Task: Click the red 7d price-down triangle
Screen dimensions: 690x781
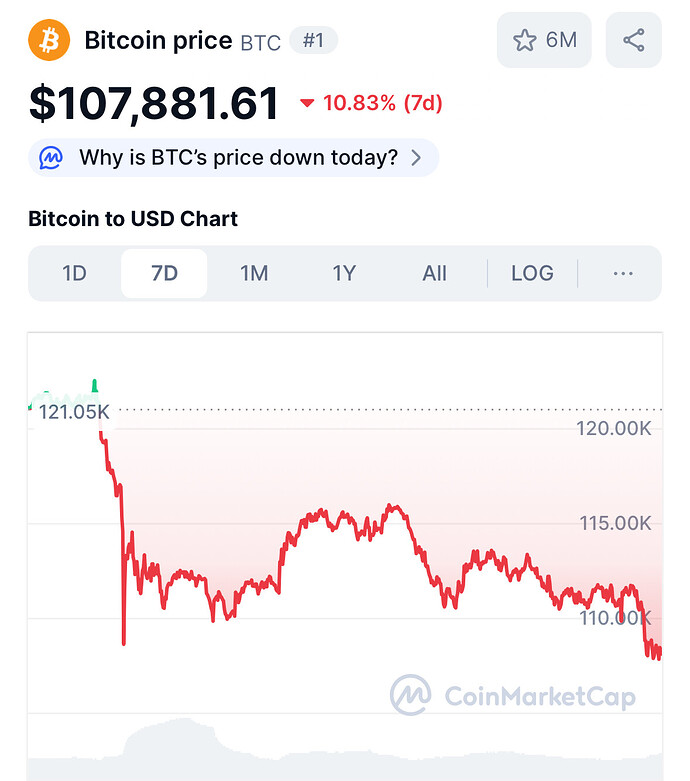Action: pos(307,103)
